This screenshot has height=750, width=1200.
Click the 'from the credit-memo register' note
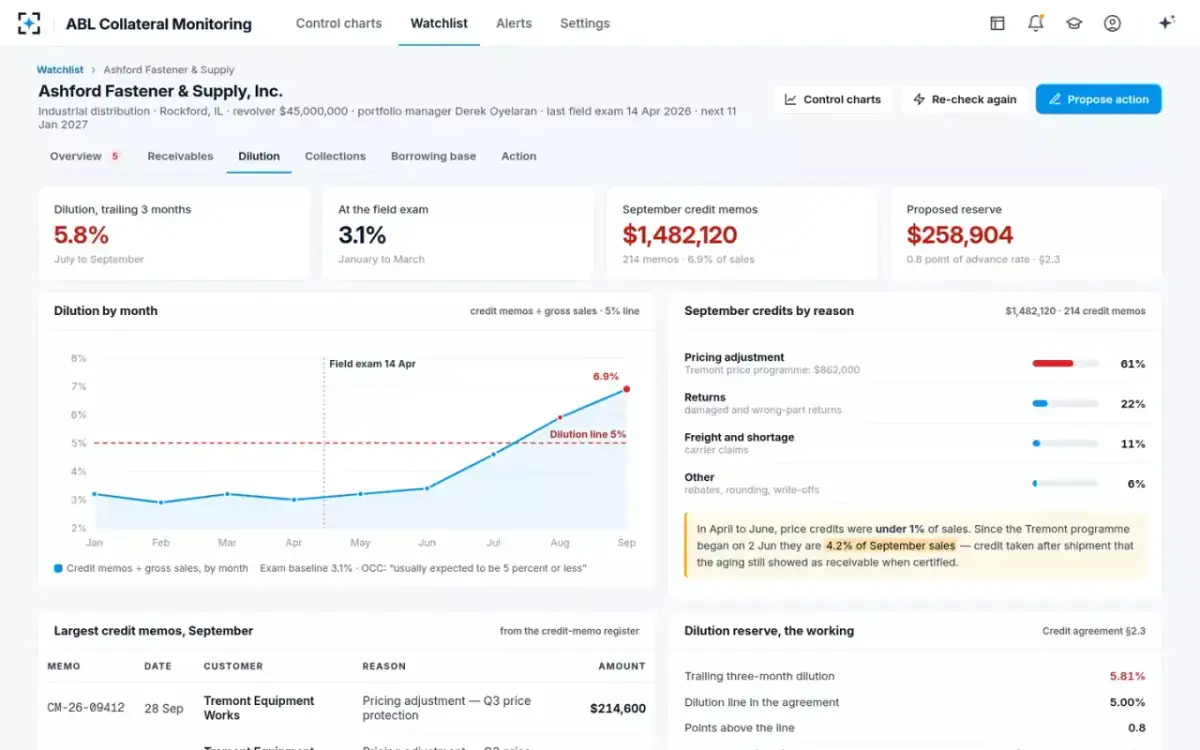570,631
